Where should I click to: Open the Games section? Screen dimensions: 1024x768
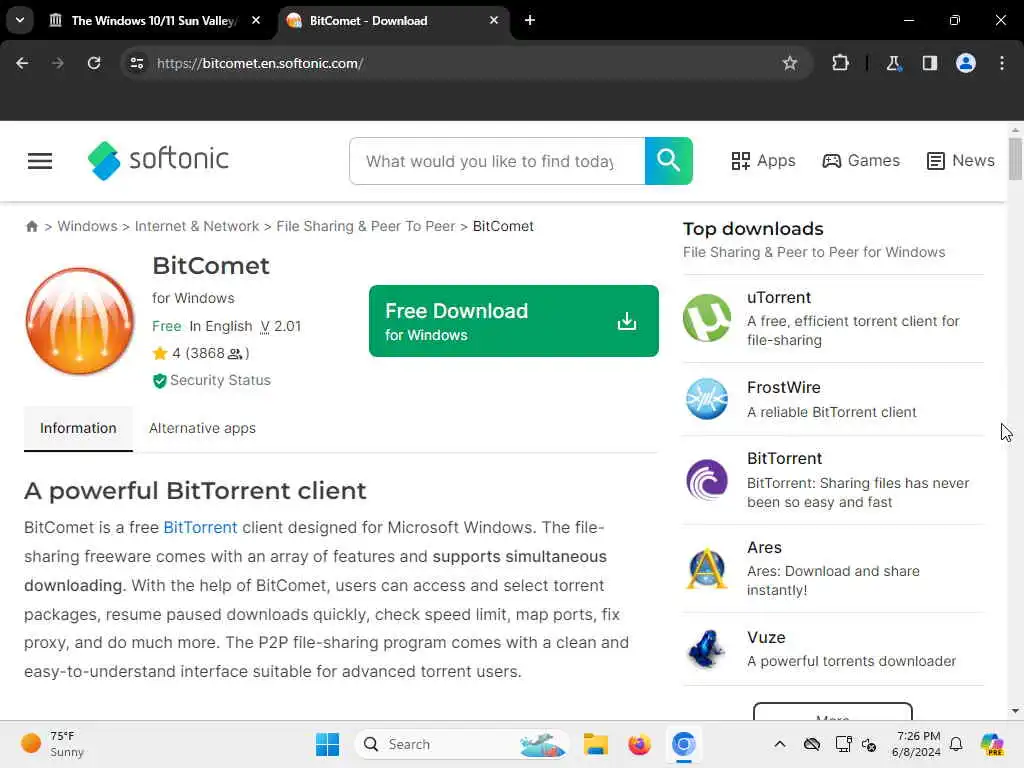[x=861, y=161]
